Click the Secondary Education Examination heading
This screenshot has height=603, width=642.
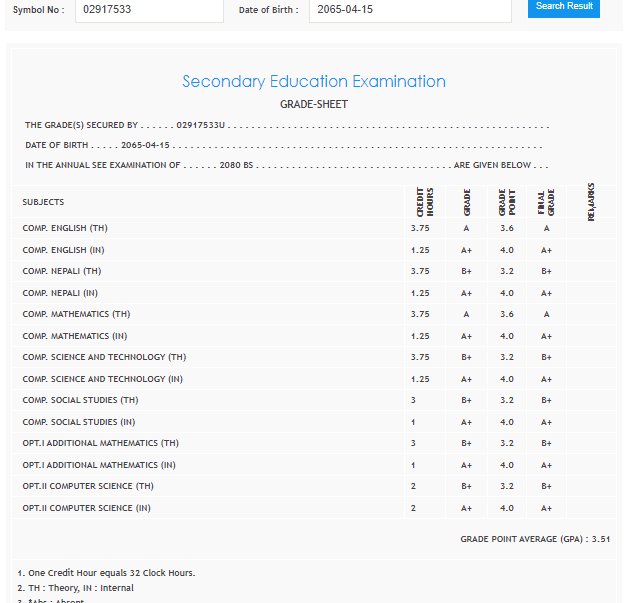[x=314, y=82]
